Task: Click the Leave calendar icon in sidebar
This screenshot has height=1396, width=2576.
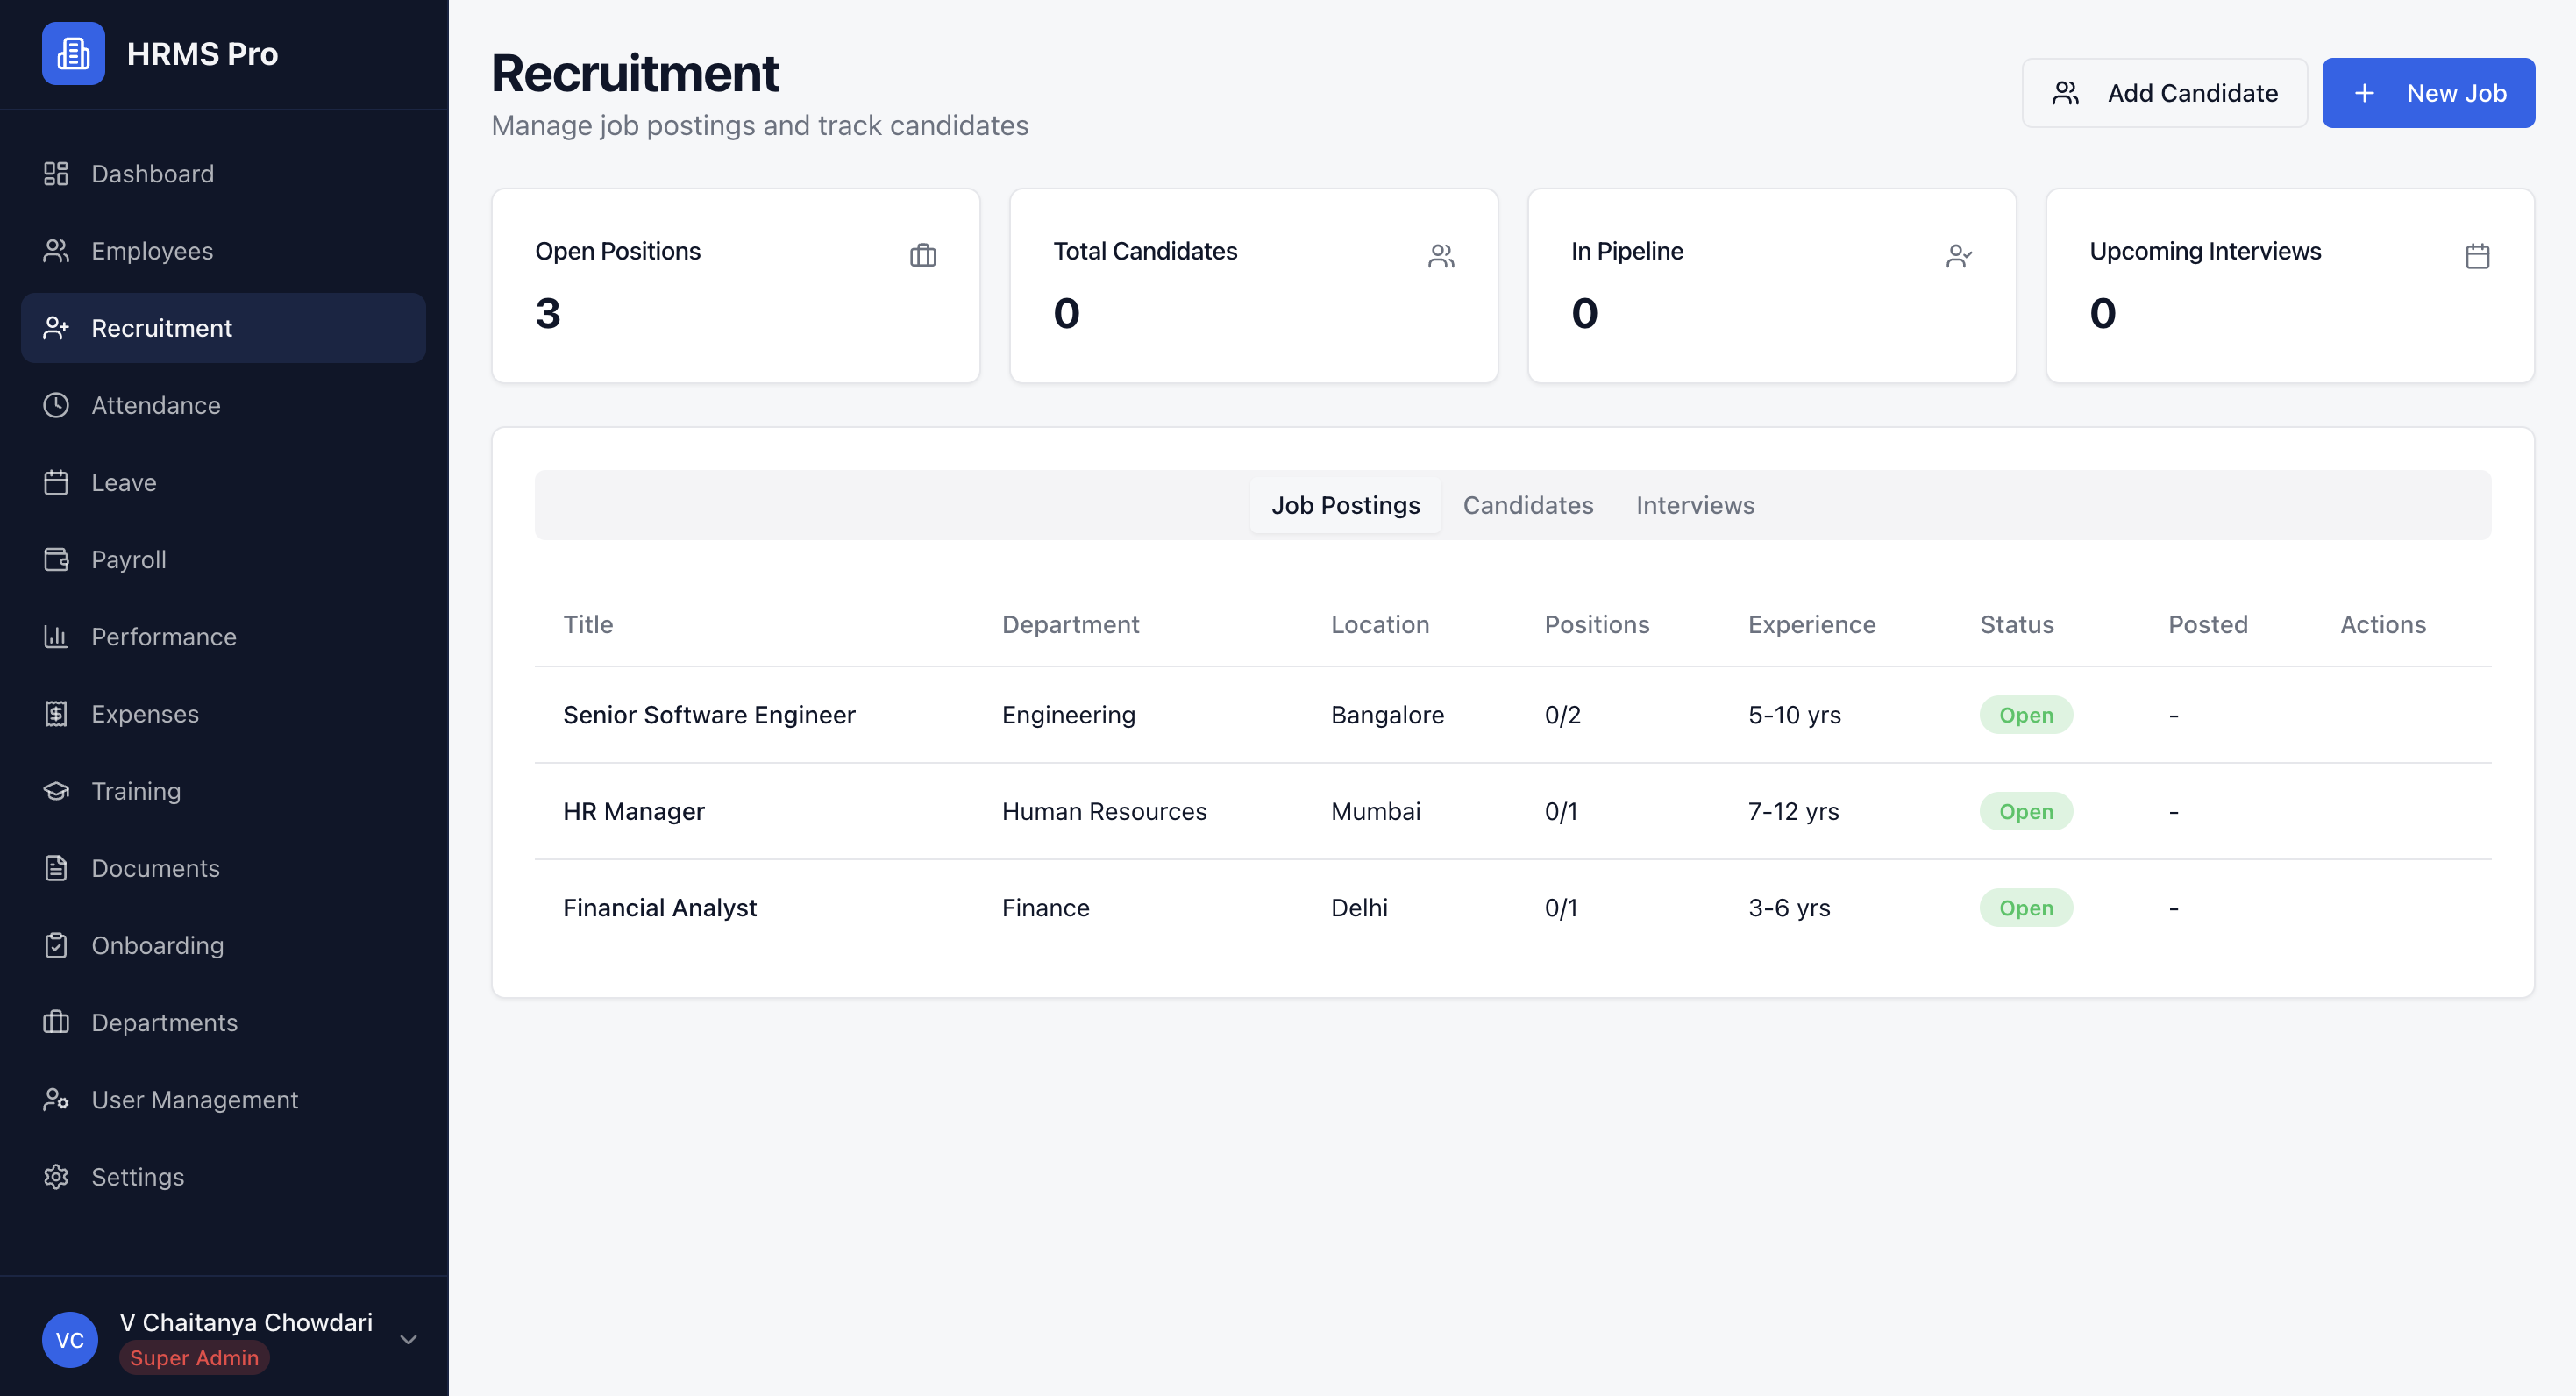Action: [56, 482]
